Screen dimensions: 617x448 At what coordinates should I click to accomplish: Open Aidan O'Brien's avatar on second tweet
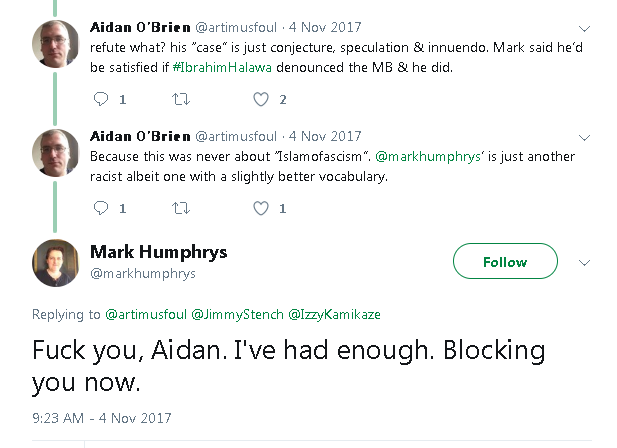pos(52,152)
